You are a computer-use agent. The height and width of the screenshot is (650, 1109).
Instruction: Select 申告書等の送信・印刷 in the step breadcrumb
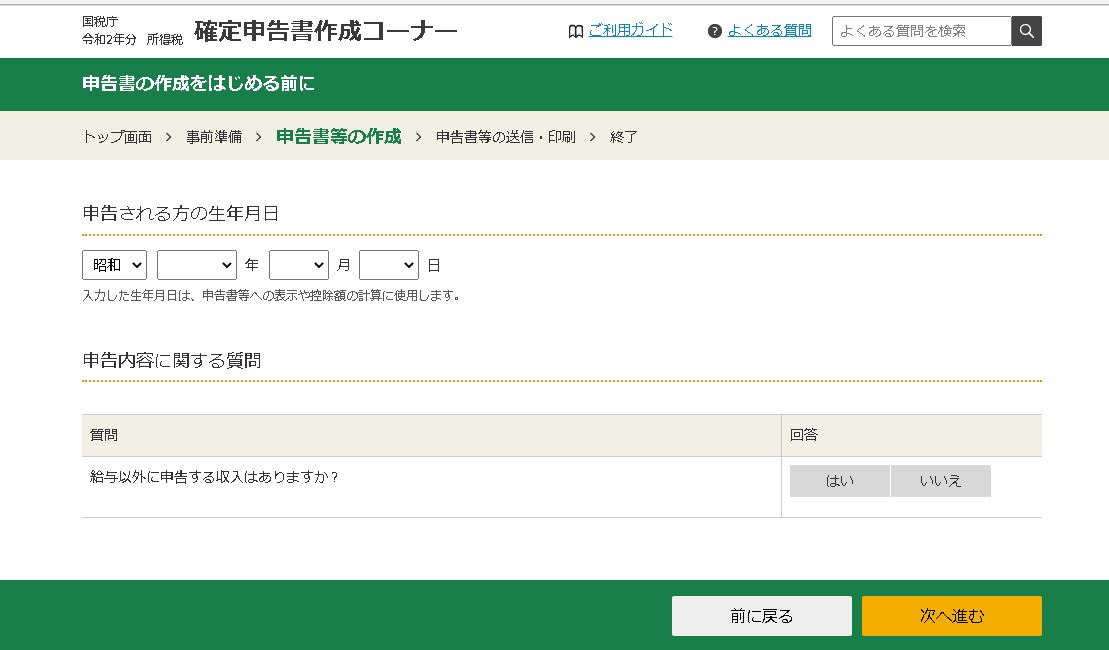pos(505,137)
